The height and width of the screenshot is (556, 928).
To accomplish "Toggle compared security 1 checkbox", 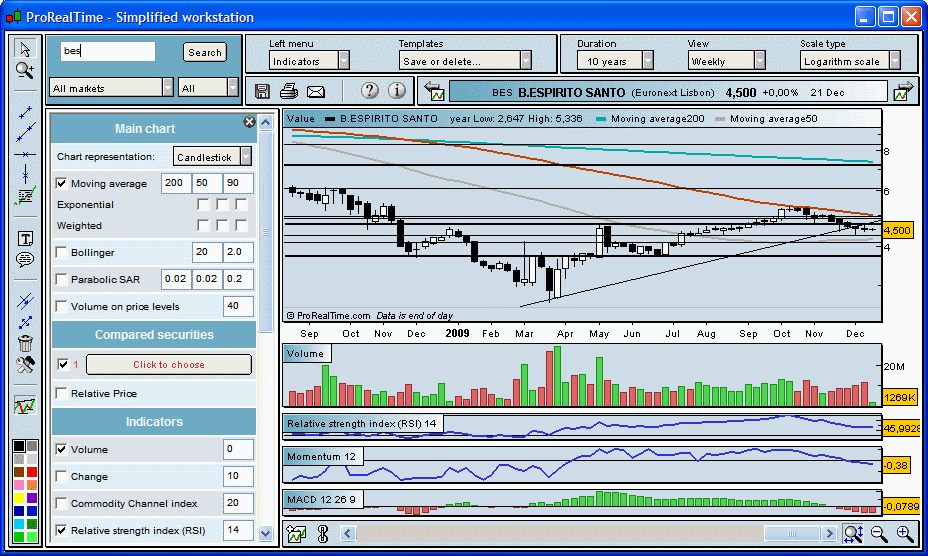I will point(63,364).
